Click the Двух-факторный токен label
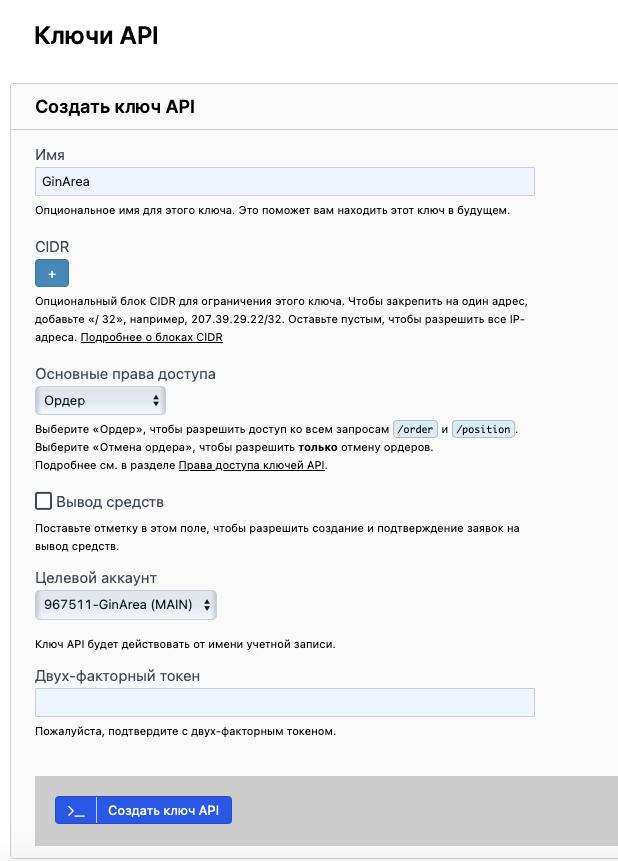Screen dimensions: 618x861 [117, 676]
